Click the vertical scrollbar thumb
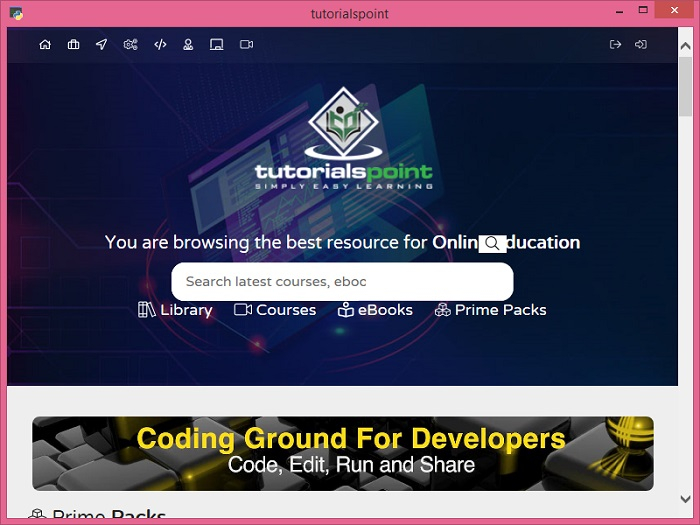This screenshot has width=700, height=525. 685,87
